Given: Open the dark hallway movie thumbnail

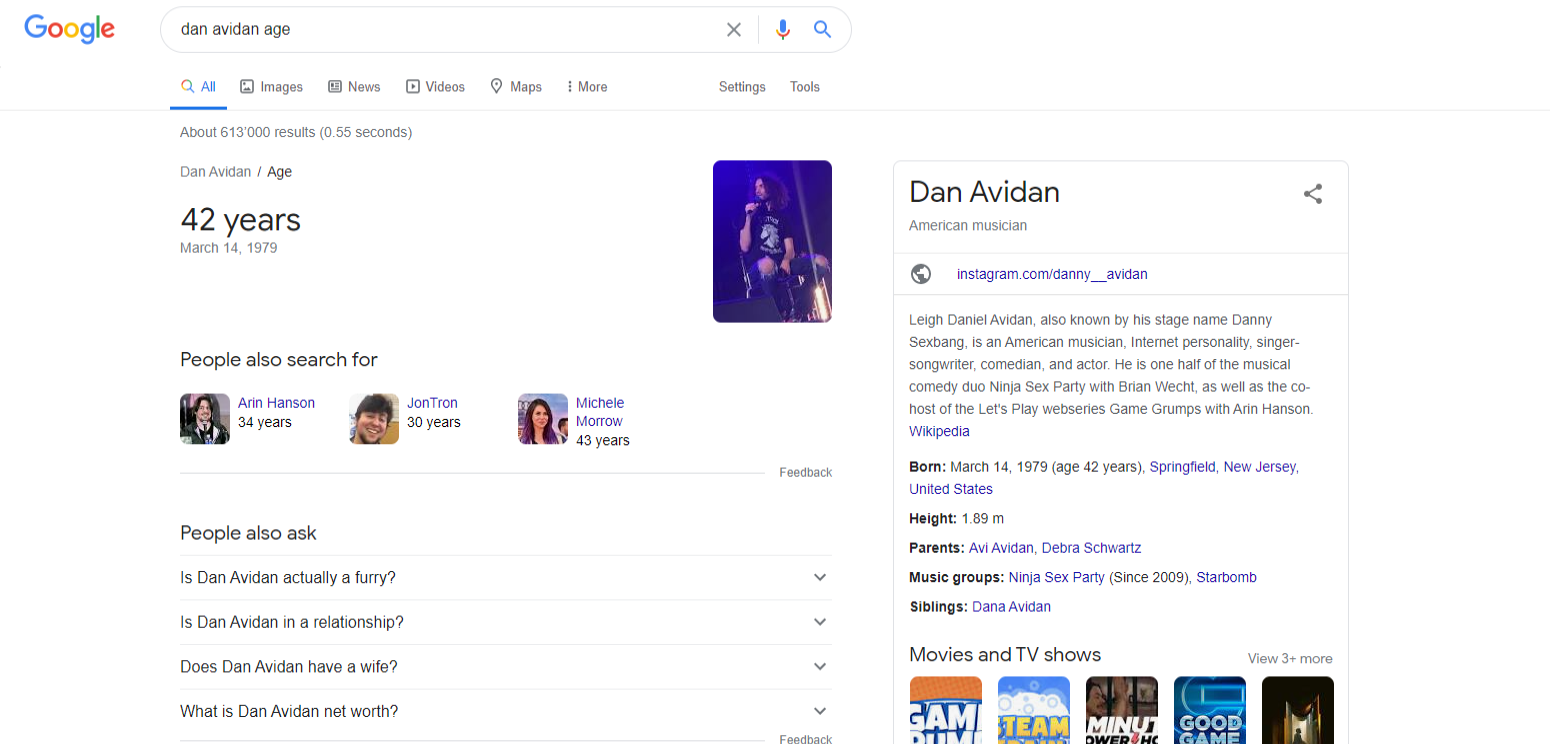Looking at the screenshot, I should [x=1298, y=710].
